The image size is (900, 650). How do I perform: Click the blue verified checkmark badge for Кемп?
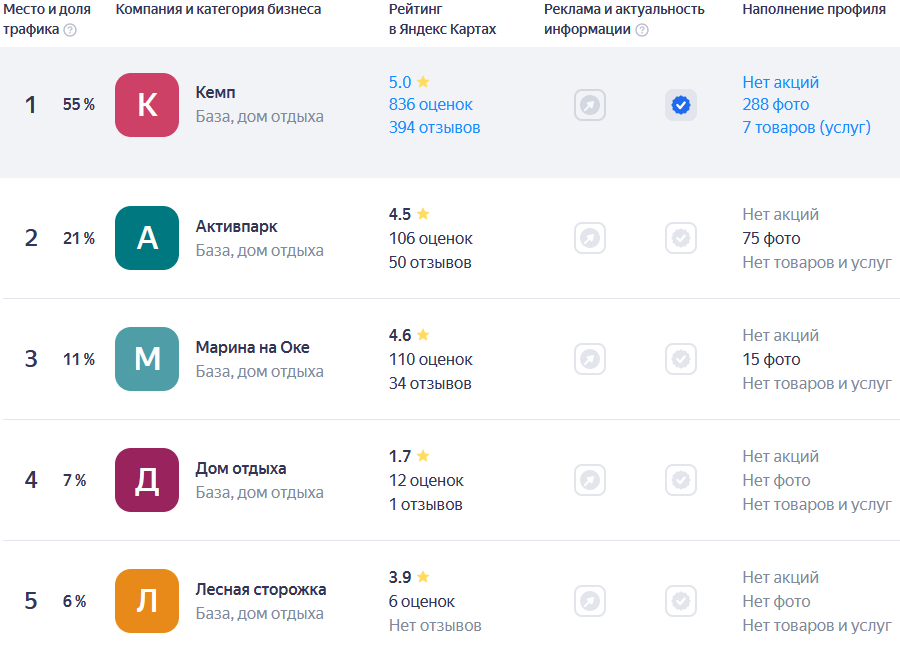tap(681, 105)
